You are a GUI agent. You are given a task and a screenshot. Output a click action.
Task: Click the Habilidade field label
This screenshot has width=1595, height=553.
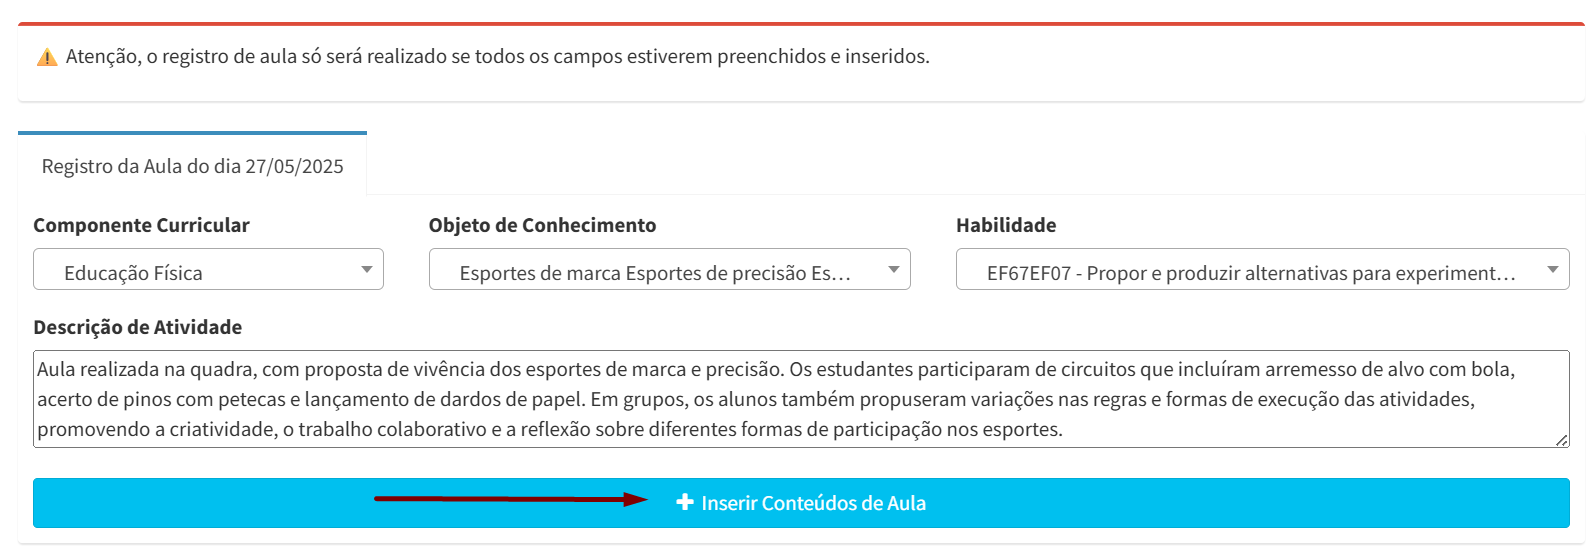pos(1006,225)
